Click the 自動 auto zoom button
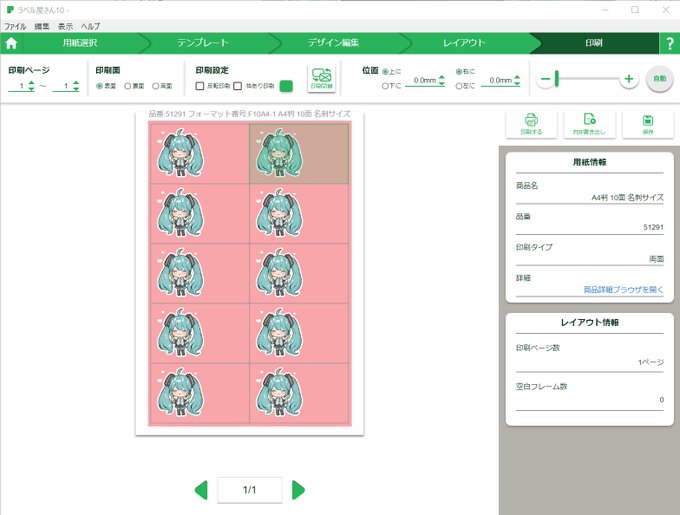The image size is (680, 515). 660,79
